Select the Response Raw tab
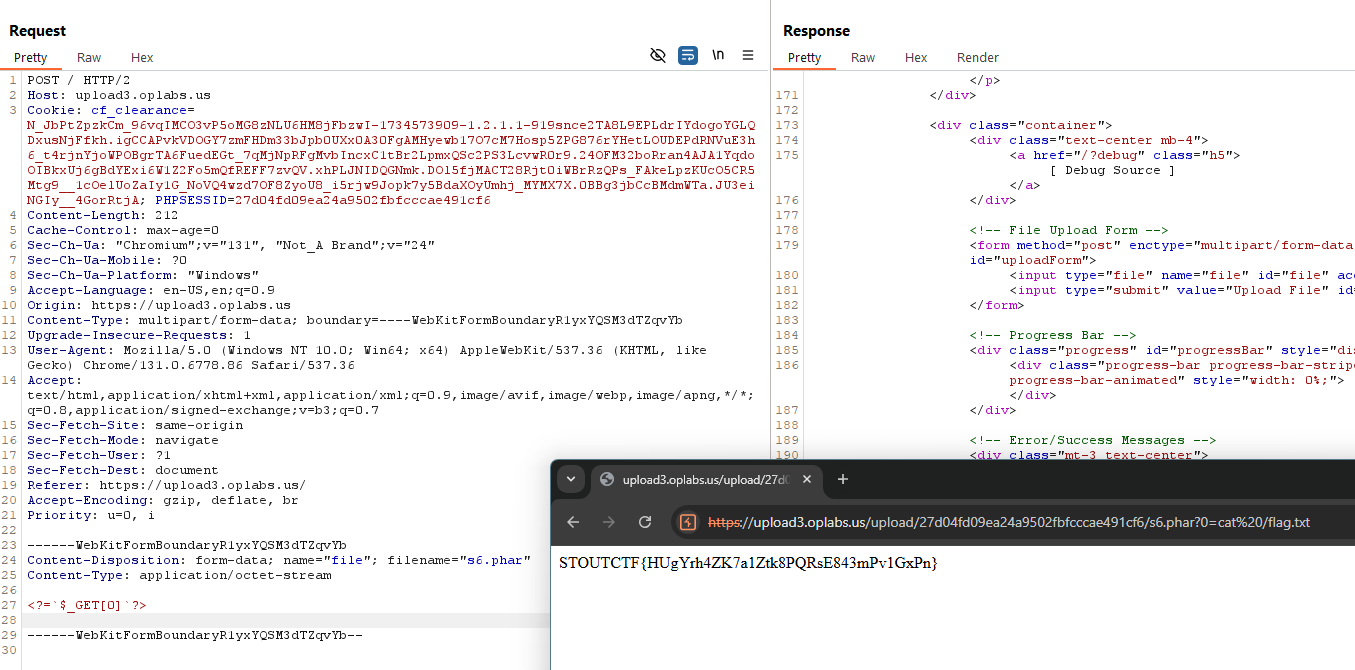 click(863, 58)
